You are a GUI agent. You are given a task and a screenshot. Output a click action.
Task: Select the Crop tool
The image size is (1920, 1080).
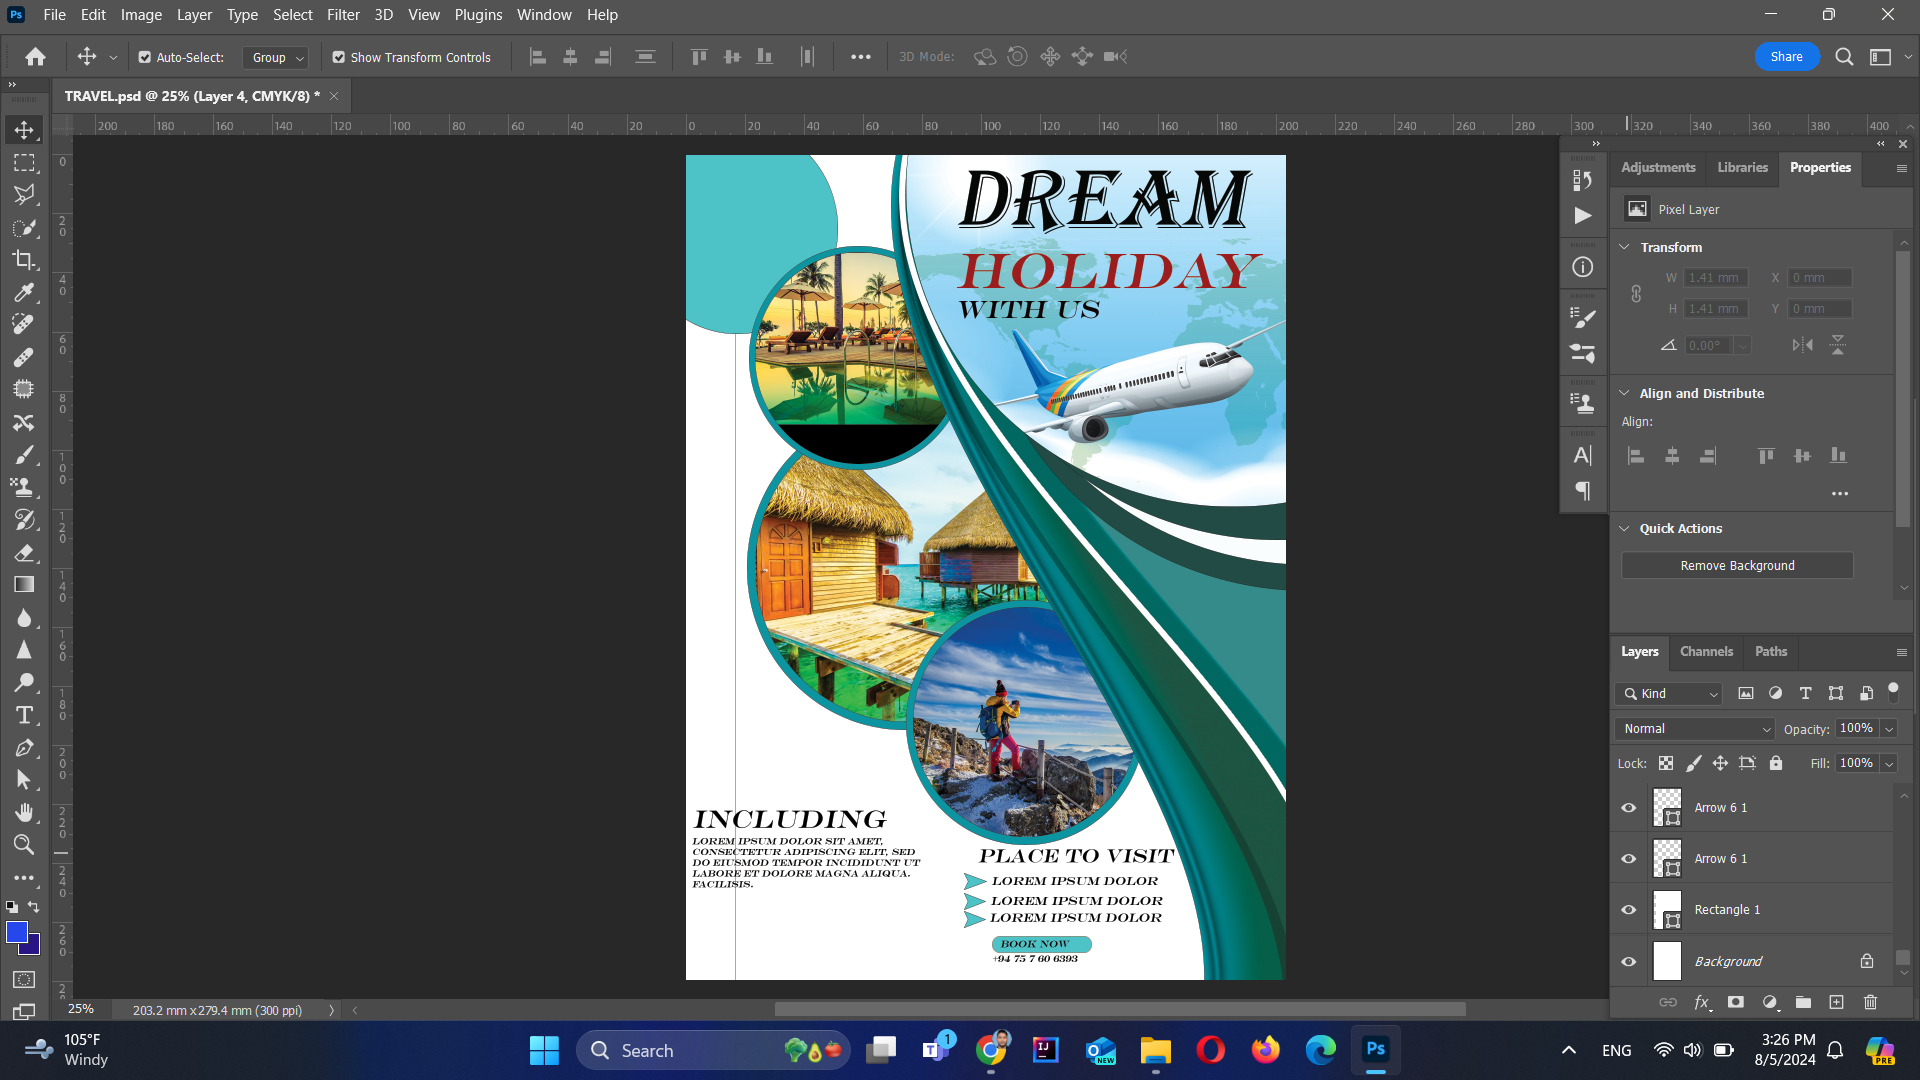pos(24,260)
